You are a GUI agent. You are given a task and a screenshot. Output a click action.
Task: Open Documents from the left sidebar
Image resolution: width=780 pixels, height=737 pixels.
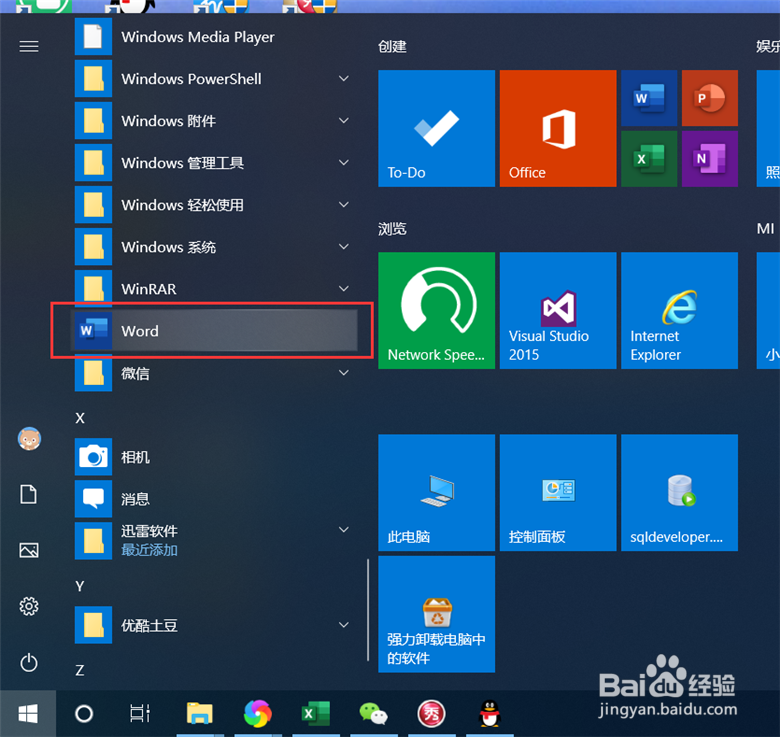point(28,495)
